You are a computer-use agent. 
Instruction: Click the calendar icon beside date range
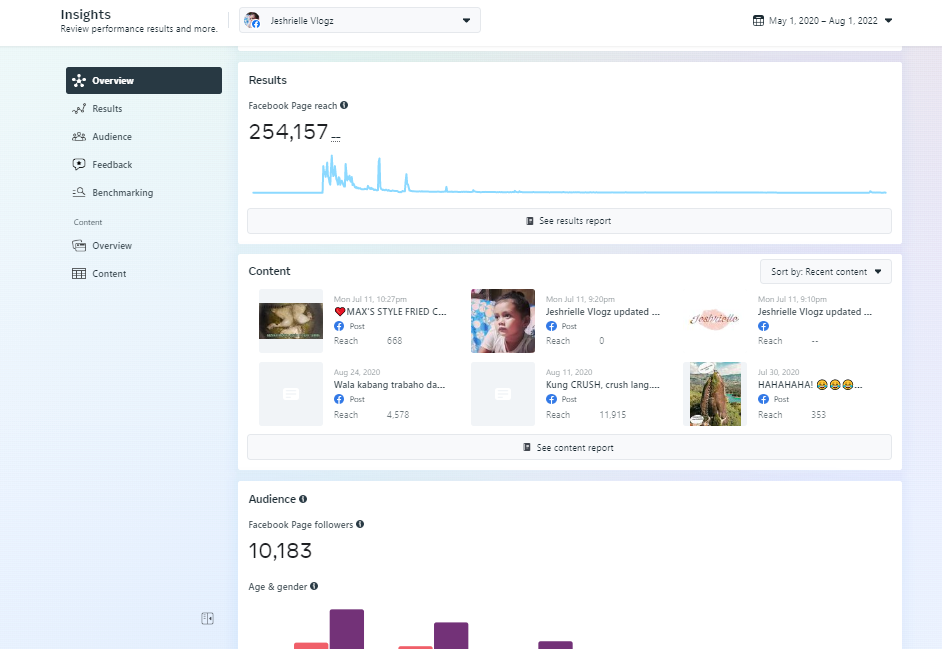point(758,20)
